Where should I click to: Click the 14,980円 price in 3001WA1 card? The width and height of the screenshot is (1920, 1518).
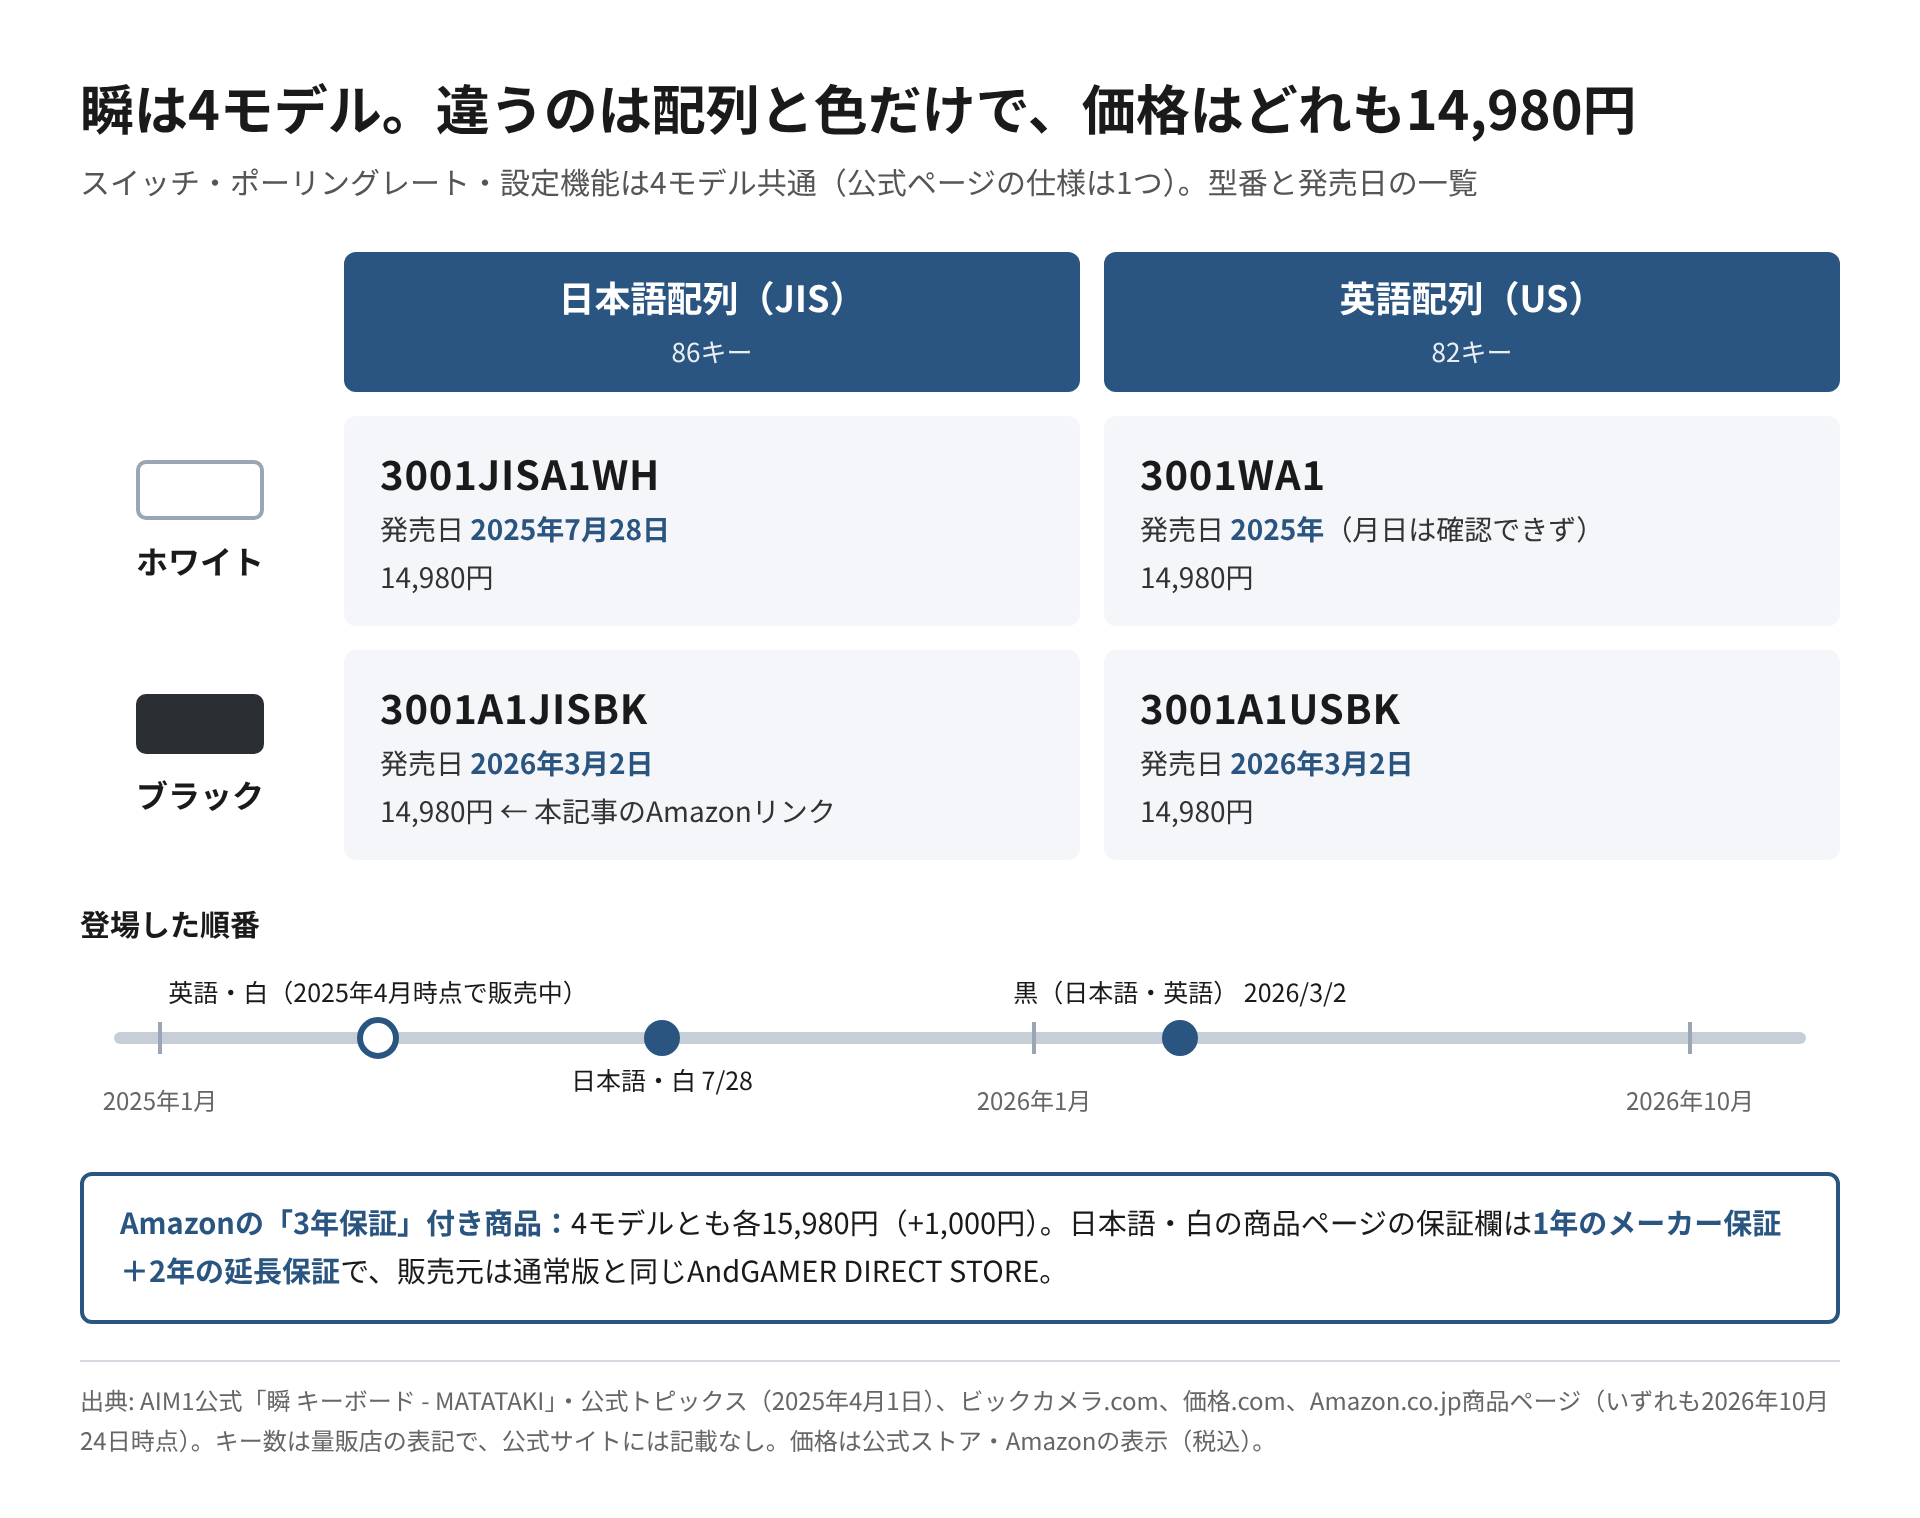(x=1197, y=578)
